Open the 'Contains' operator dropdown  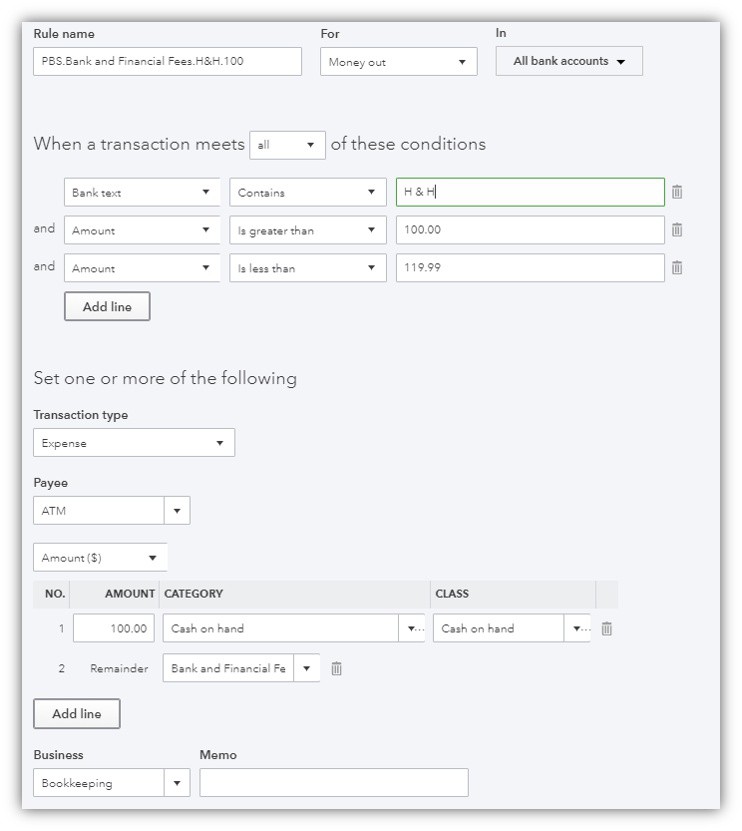pyautogui.click(x=307, y=192)
